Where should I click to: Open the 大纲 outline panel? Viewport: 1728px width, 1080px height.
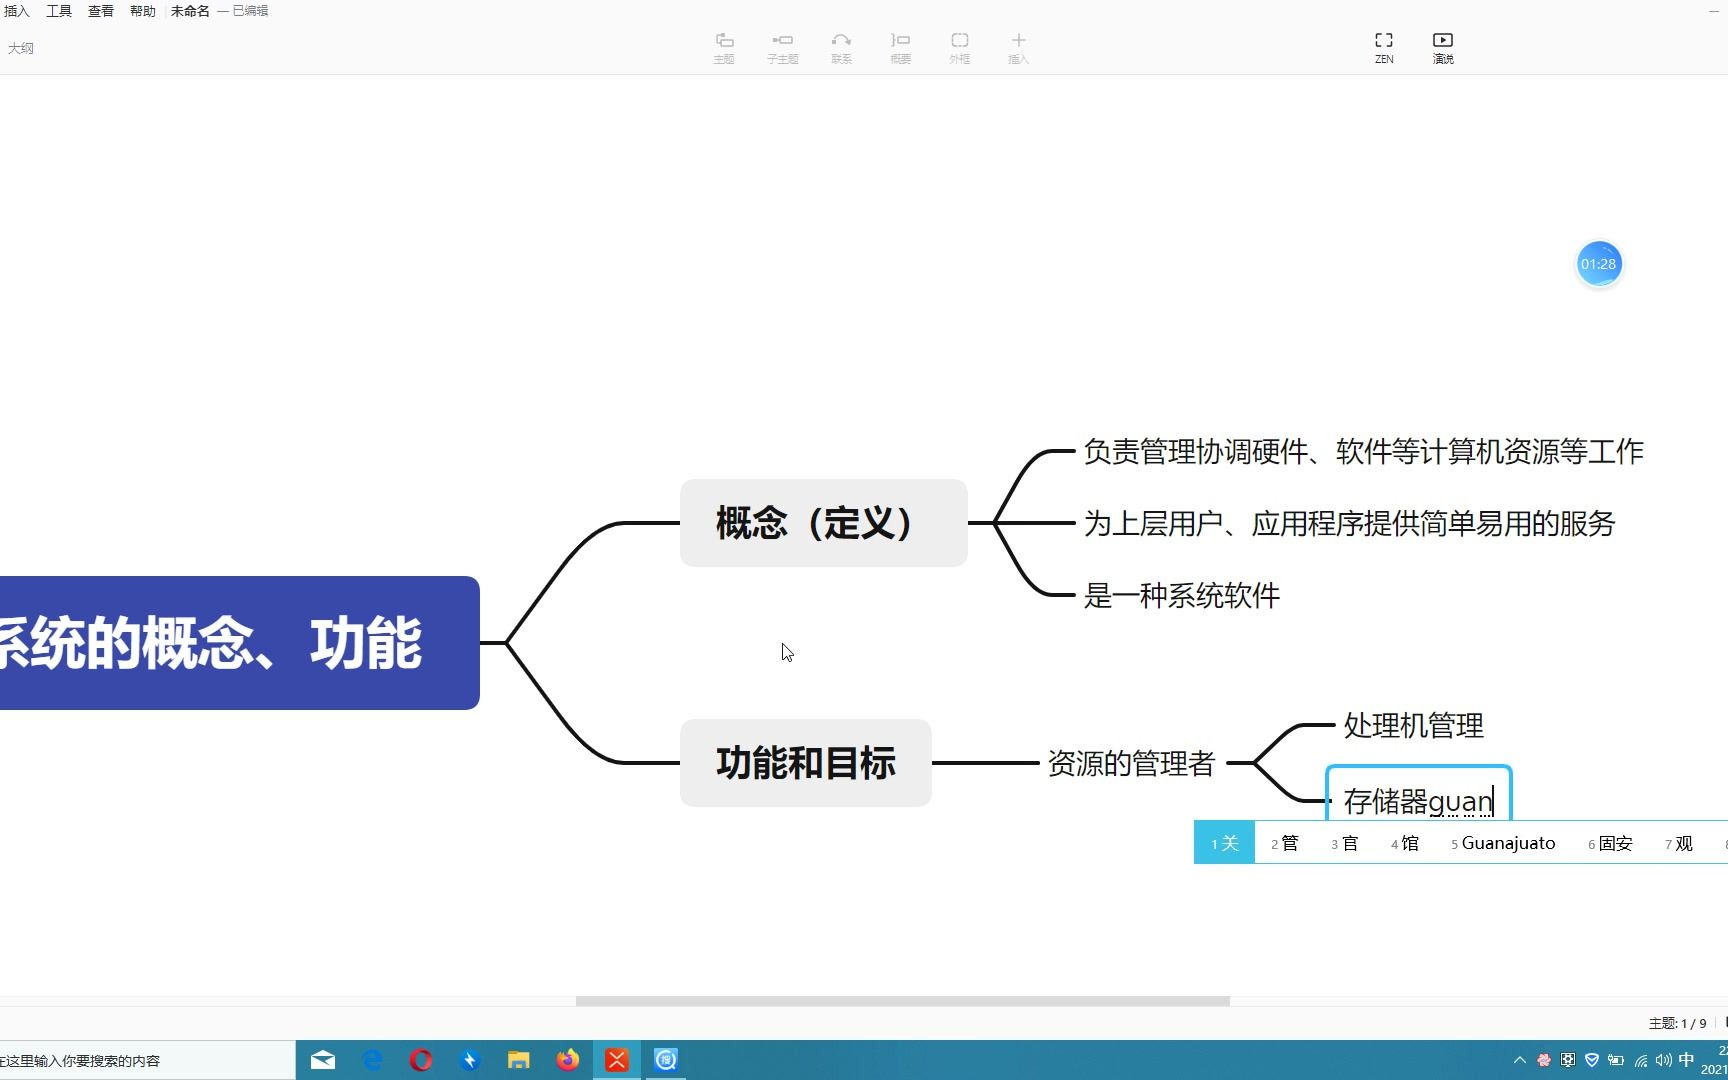click(x=21, y=47)
